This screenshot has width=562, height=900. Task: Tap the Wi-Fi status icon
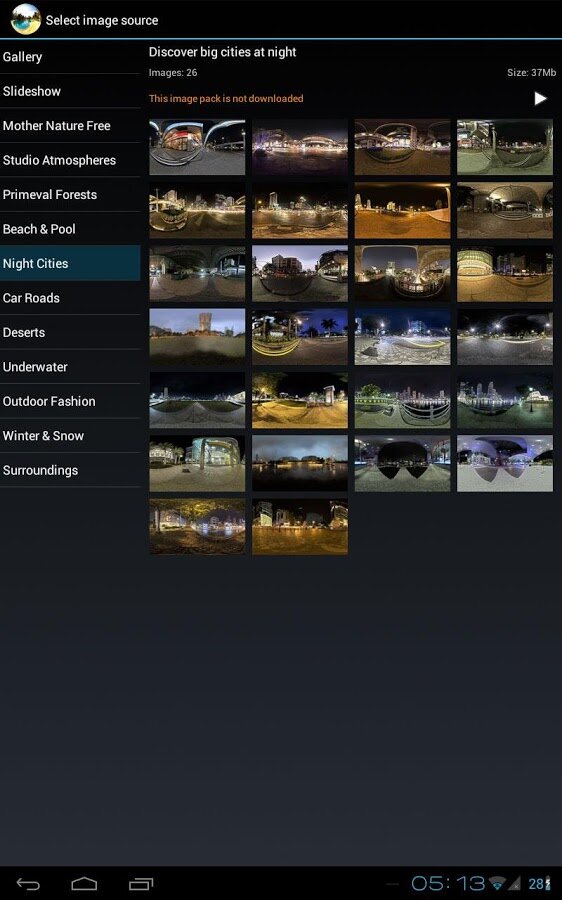point(497,883)
